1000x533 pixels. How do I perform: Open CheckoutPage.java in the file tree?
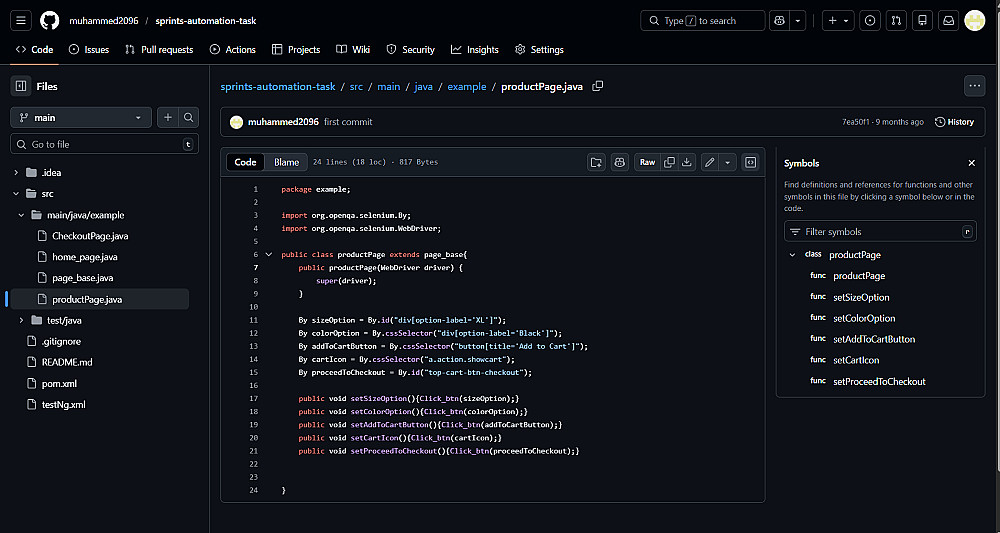pyautogui.click(x=90, y=236)
